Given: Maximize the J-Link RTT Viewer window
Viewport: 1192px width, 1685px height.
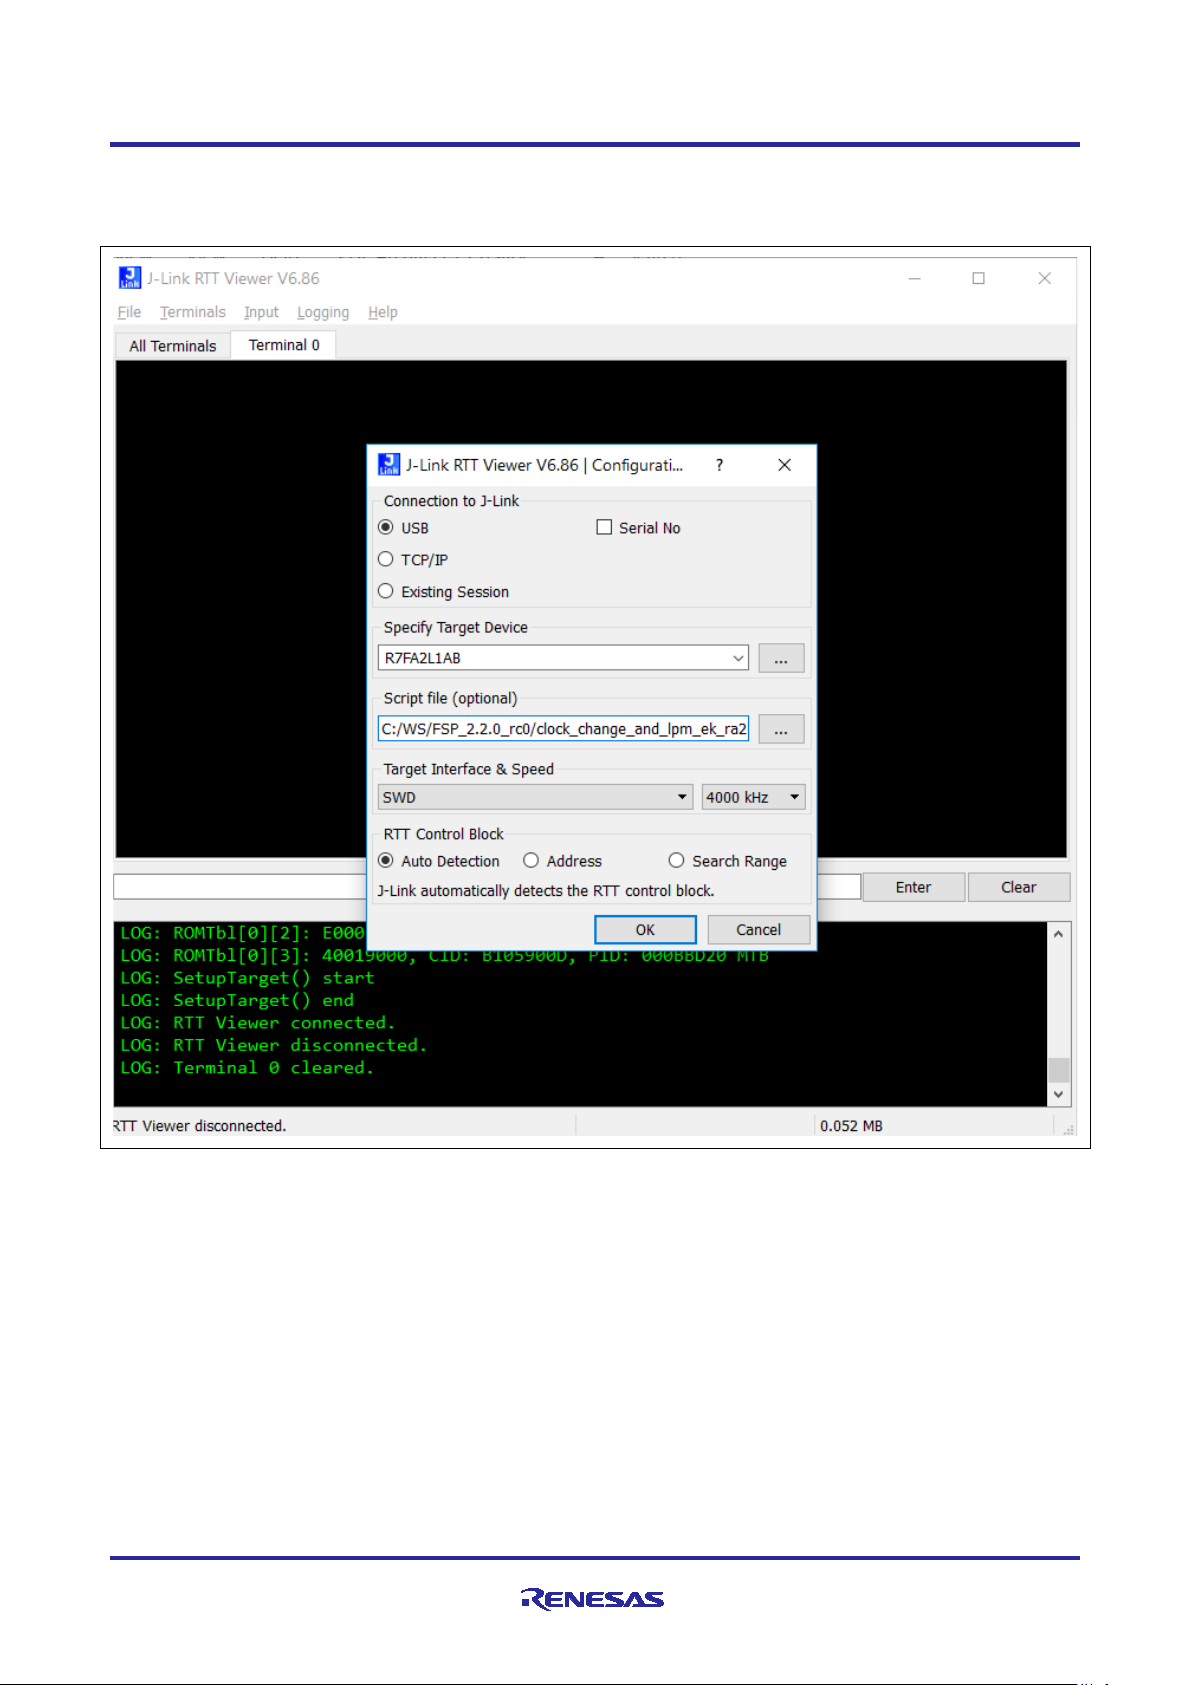Looking at the screenshot, I should point(979,278).
